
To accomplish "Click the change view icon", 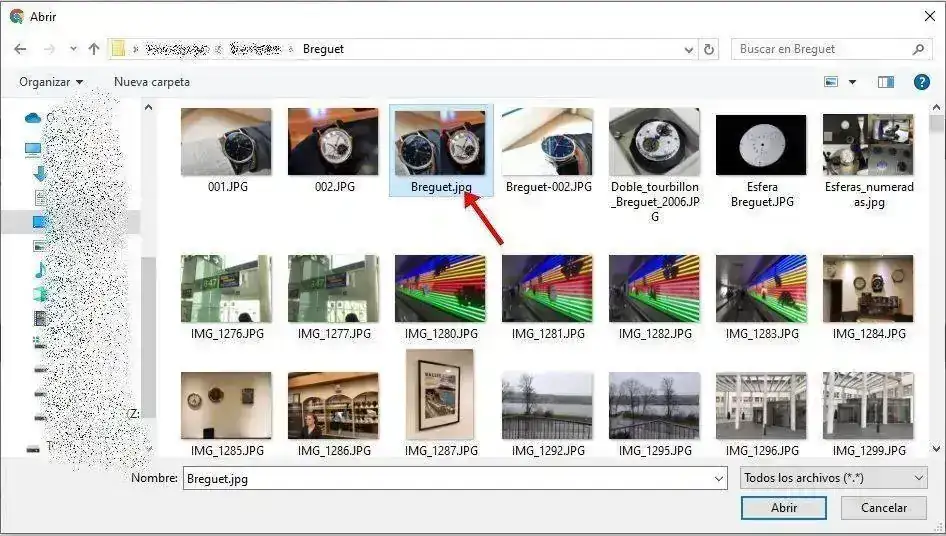I will (x=831, y=82).
